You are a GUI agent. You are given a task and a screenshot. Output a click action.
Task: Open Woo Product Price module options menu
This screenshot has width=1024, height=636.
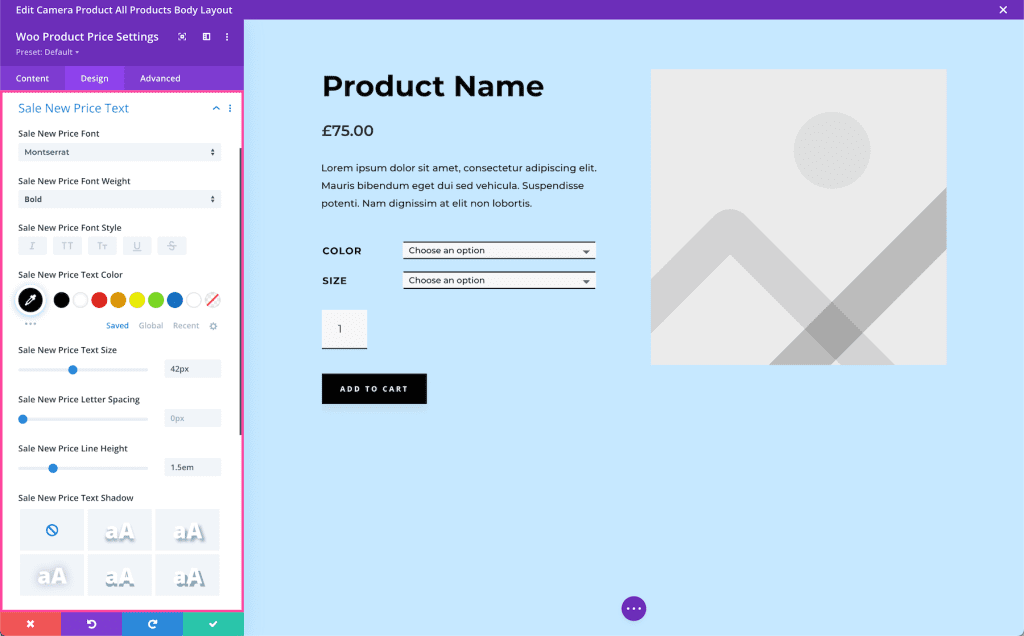(x=227, y=36)
